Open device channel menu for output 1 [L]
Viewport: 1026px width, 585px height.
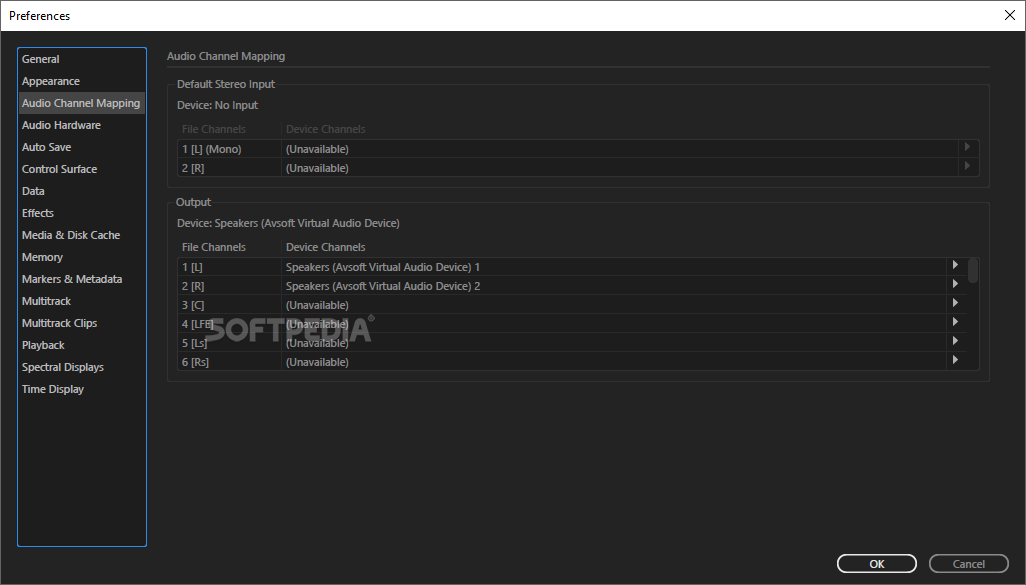tap(955, 265)
